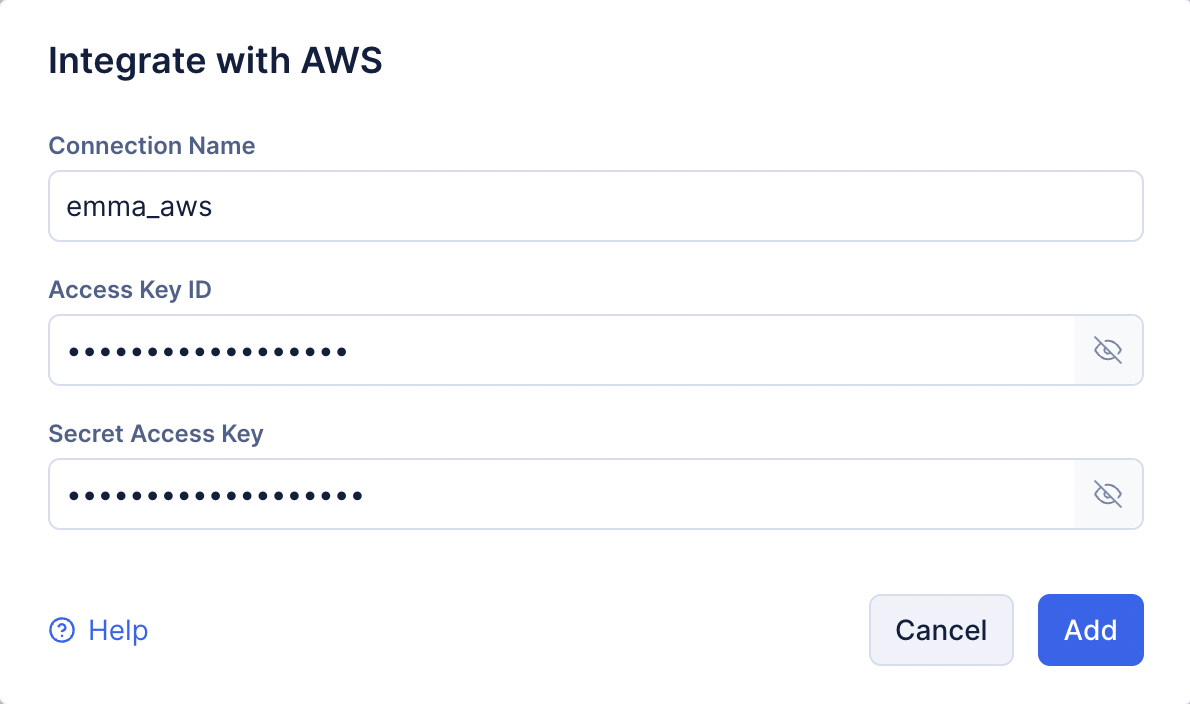Click the masked dots in Secret Access Key
Viewport: 1190px width, 704px height.
point(214,496)
